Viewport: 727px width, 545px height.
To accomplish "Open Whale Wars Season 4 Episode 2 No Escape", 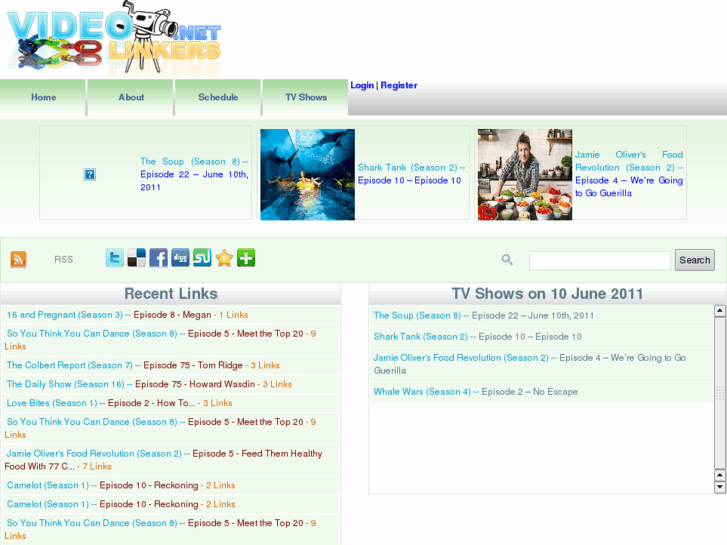I will [475, 391].
